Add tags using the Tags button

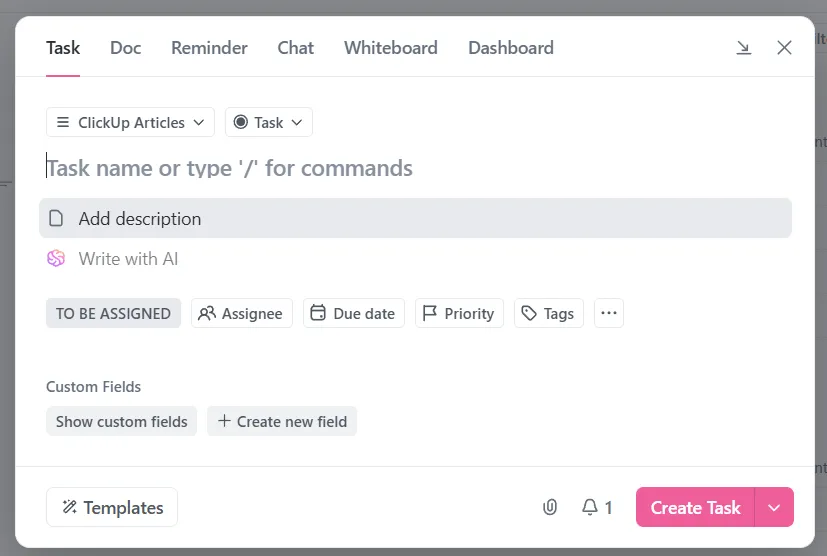549,313
